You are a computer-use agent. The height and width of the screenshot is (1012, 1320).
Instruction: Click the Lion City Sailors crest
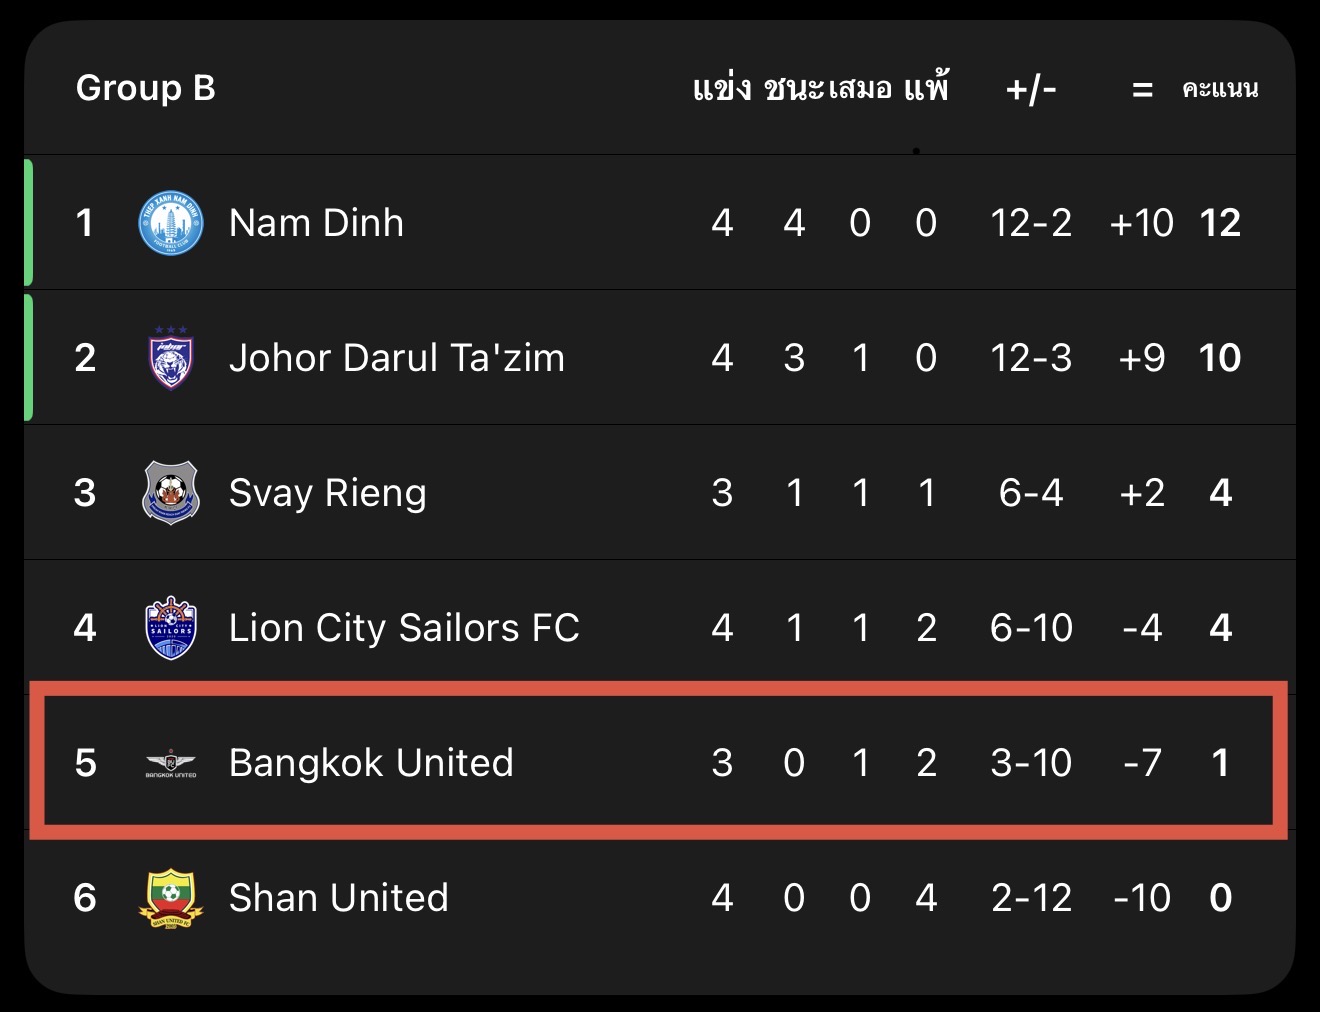click(171, 628)
